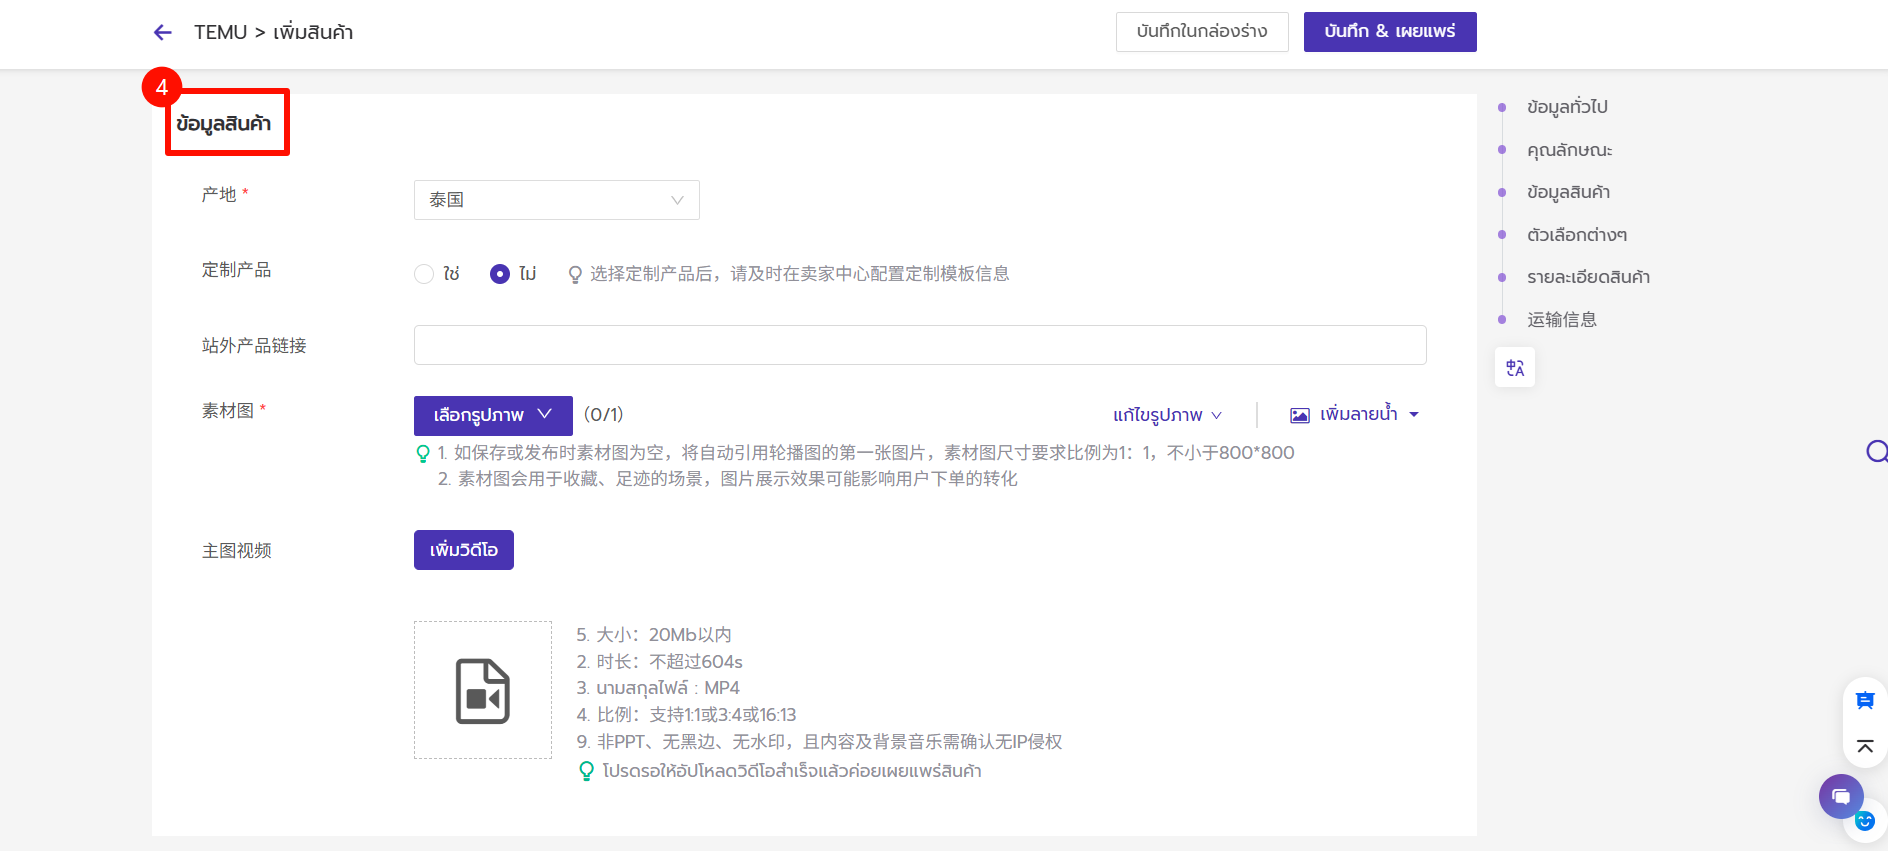
Task: Click the 主图视频 field label
Action: (237, 551)
